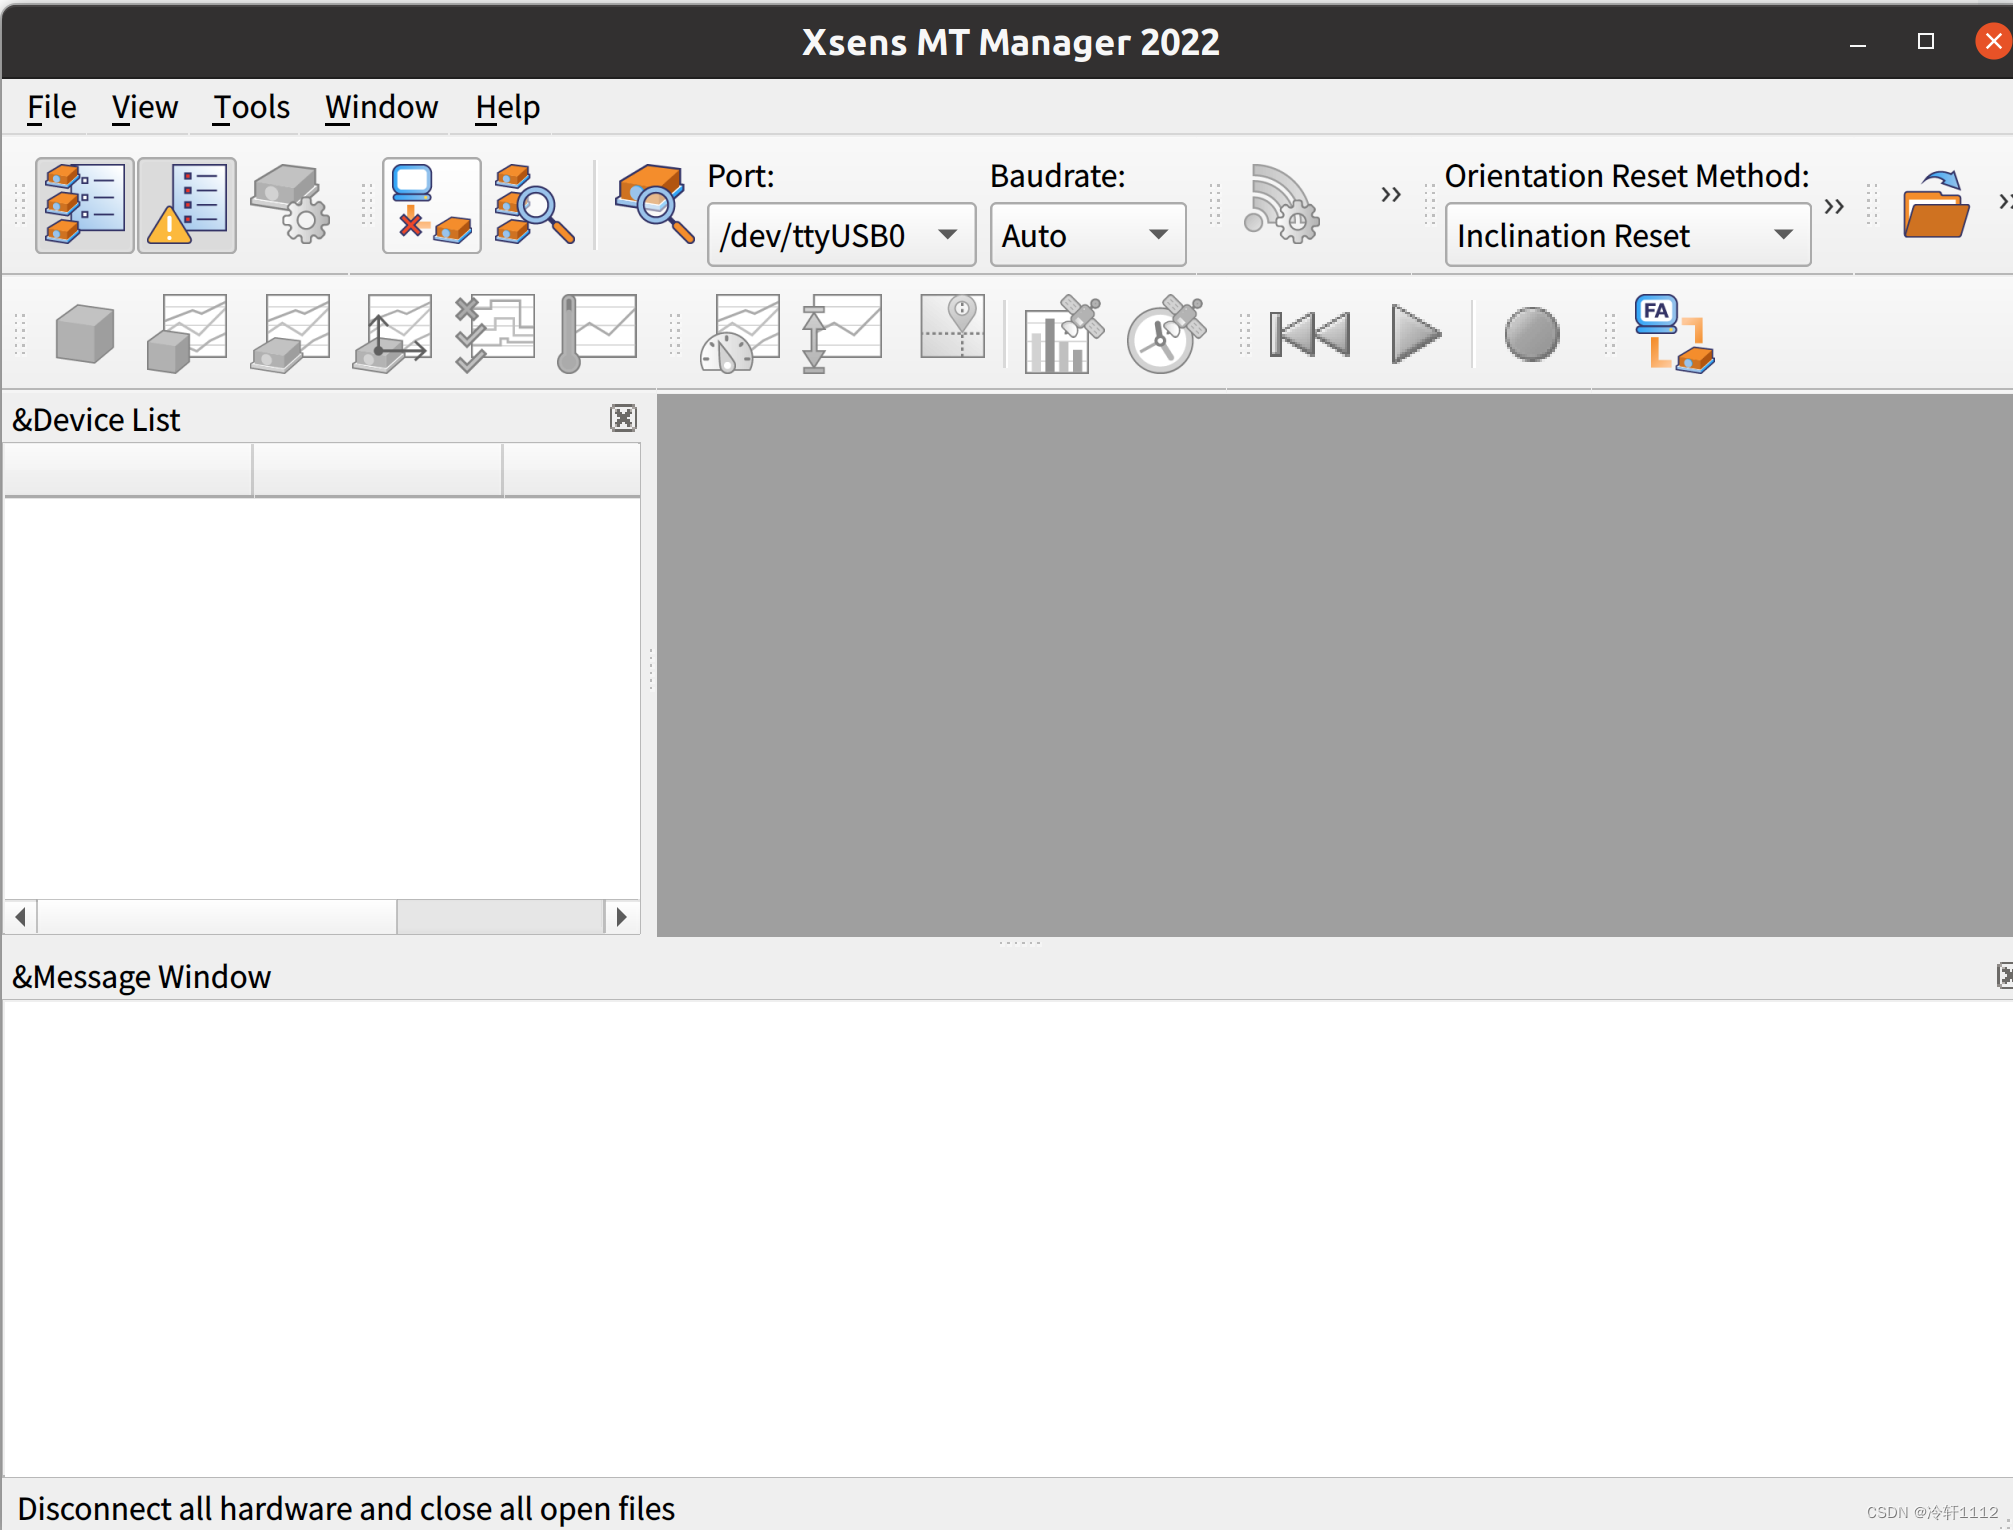Open the temperature graph thermometer icon
The image size is (2013, 1530).
pyautogui.click(x=597, y=334)
